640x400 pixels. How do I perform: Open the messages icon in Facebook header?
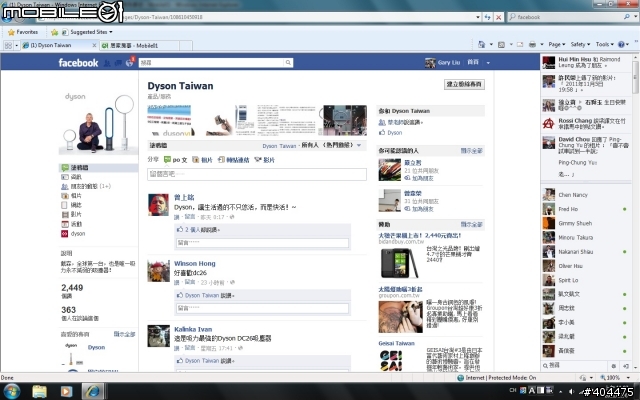[118, 63]
